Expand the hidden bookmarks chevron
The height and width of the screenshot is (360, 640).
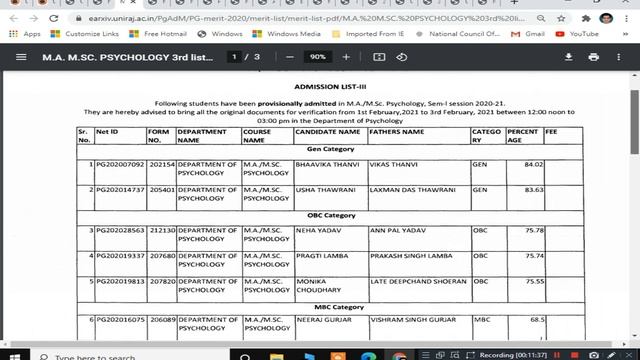625,34
